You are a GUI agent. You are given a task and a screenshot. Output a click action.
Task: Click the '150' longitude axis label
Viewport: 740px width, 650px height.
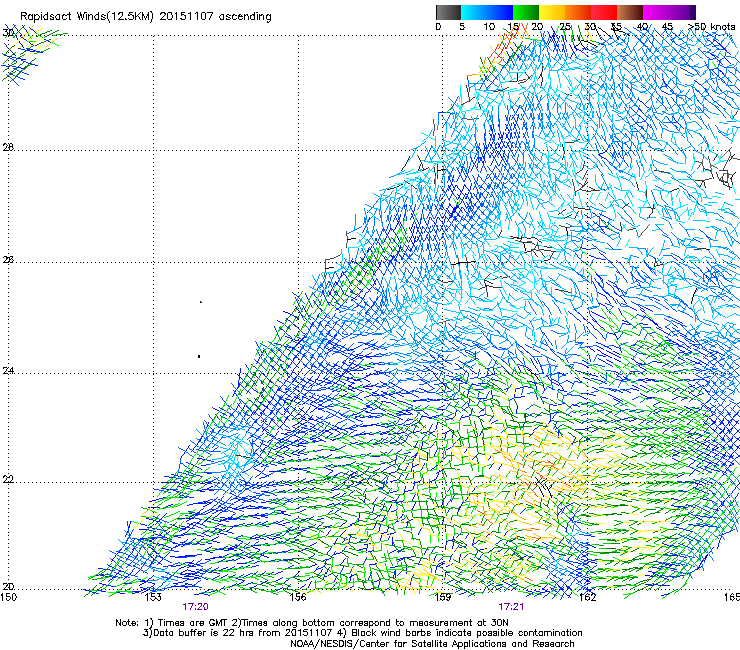point(8,597)
